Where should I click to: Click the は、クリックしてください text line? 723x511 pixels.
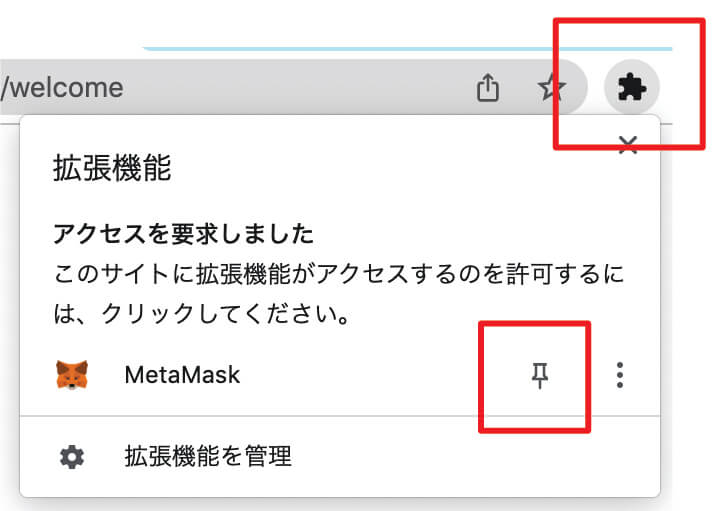[x=202, y=314]
